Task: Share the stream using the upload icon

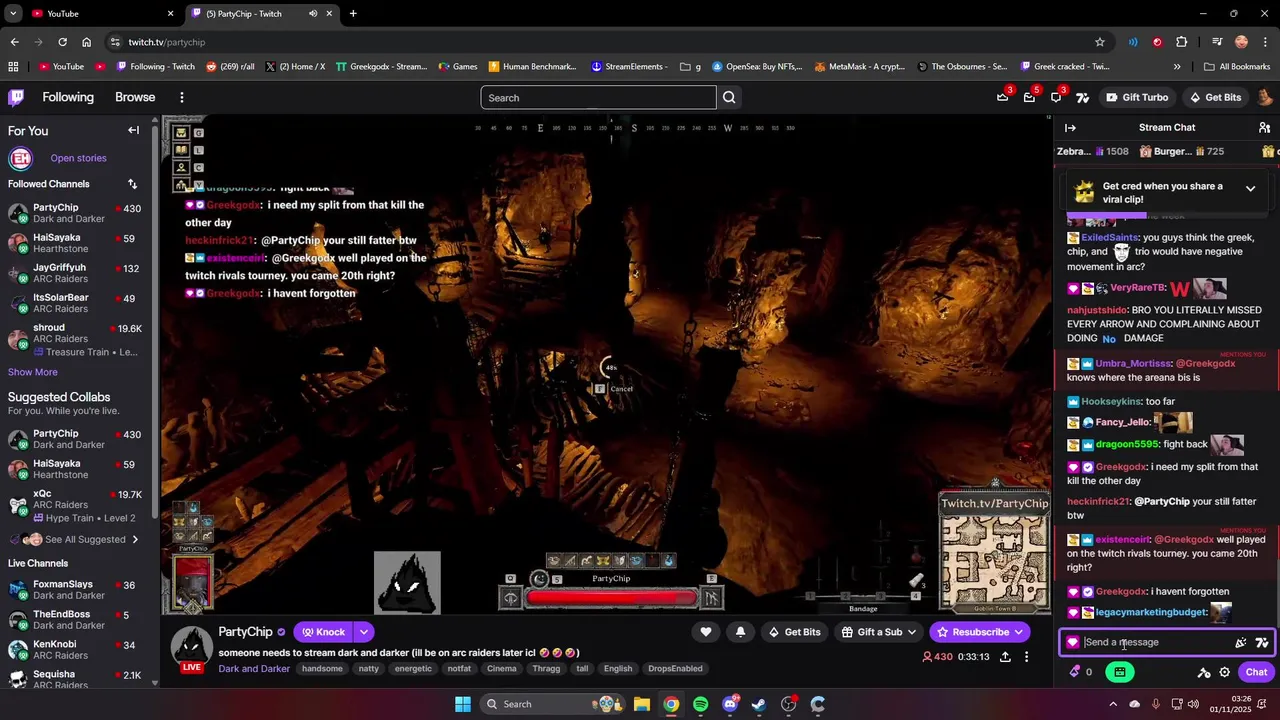Action: point(1005,657)
